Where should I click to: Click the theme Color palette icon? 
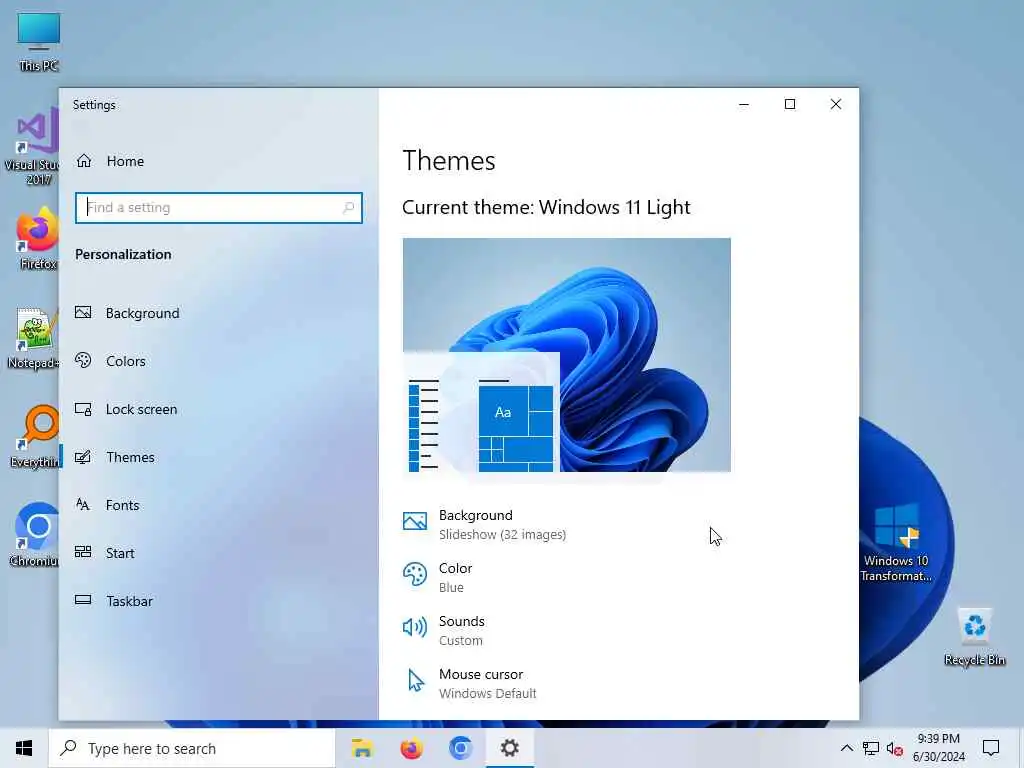(415, 574)
